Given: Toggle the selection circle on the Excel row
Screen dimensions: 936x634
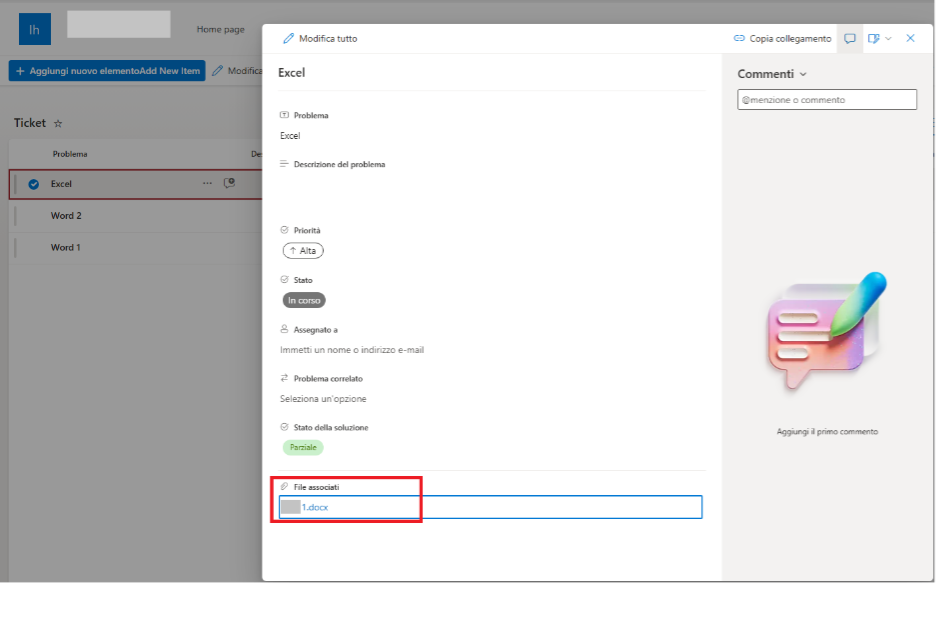Looking at the screenshot, I should pyautogui.click(x=34, y=184).
